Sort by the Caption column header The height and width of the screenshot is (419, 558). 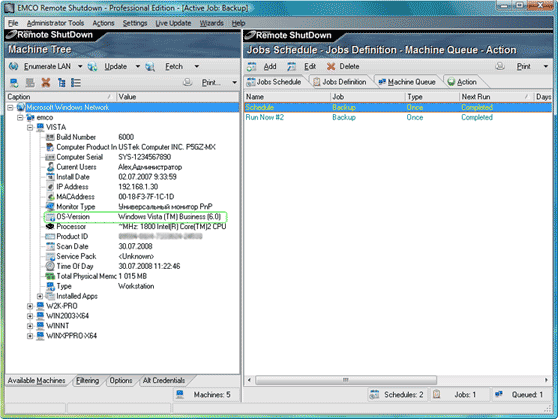61,97
